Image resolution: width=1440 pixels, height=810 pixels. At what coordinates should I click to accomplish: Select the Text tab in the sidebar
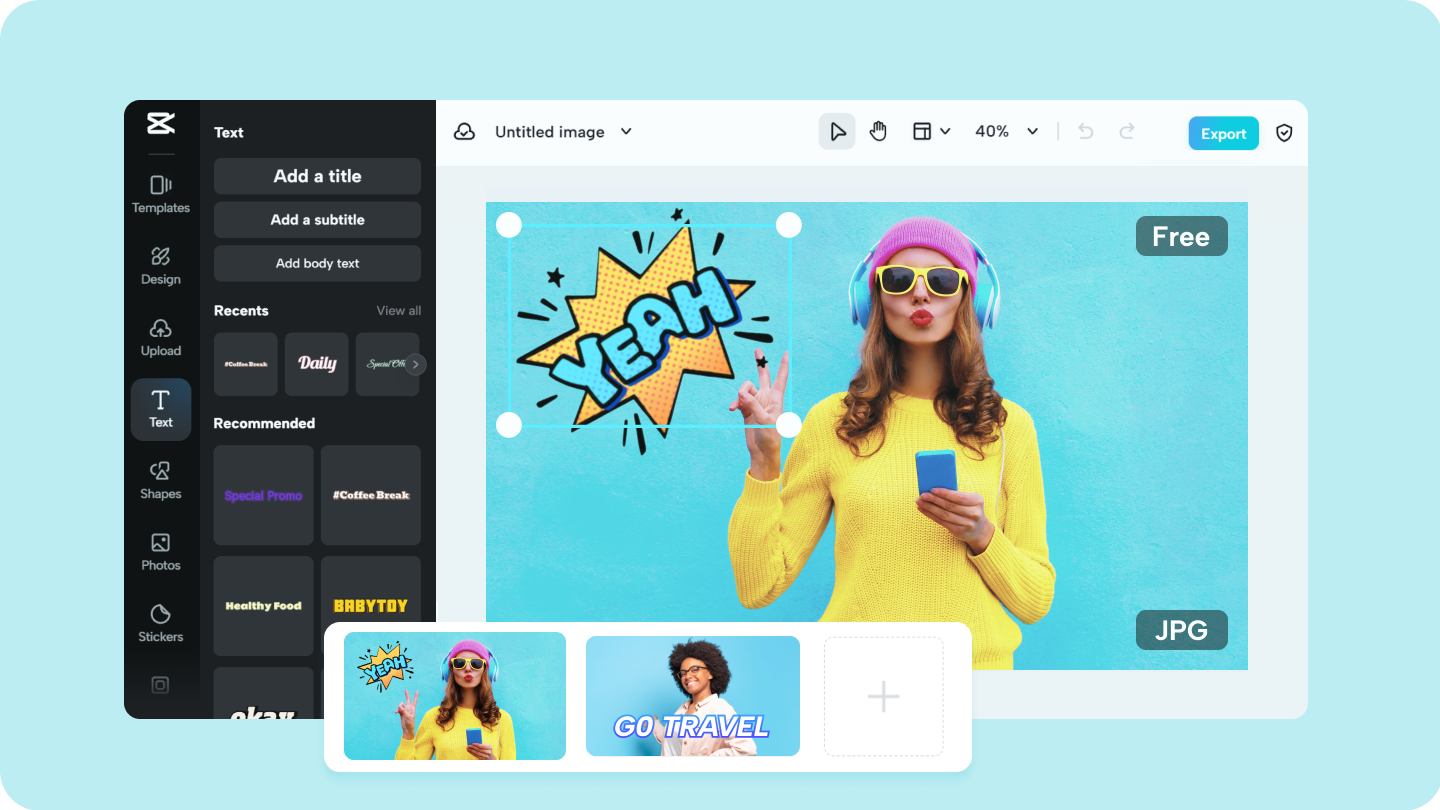161,409
